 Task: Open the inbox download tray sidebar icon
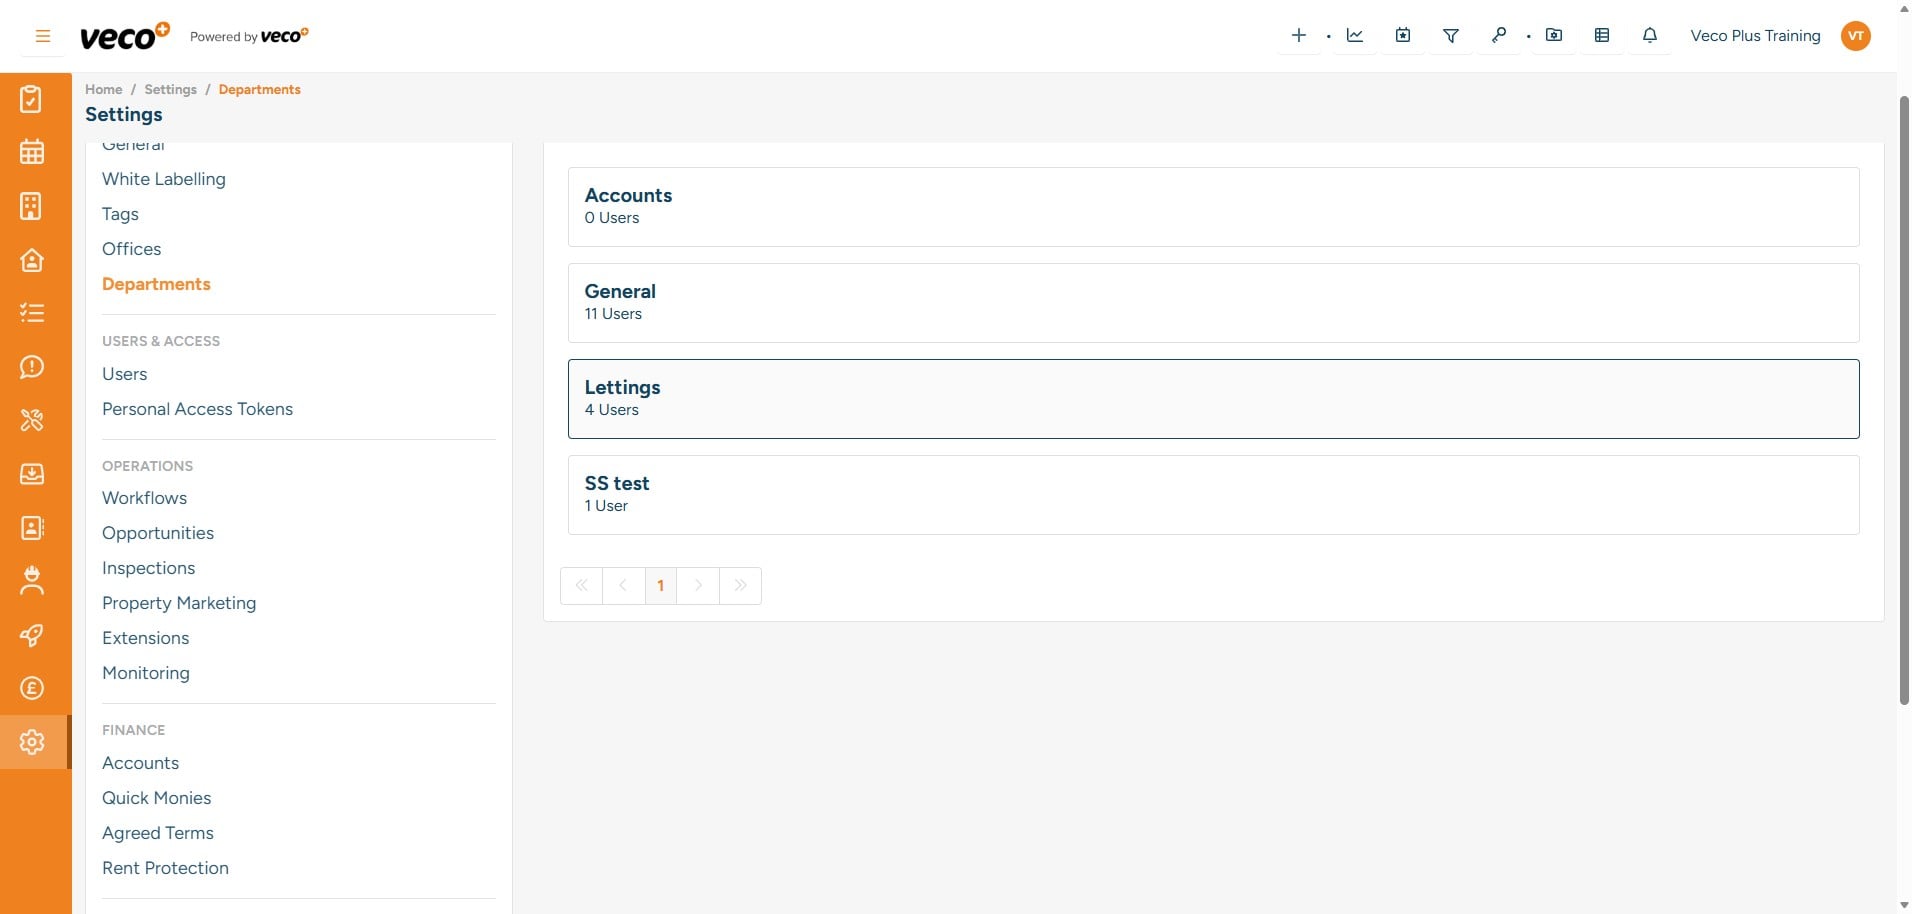pyautogui.click(x=32, y=473)
